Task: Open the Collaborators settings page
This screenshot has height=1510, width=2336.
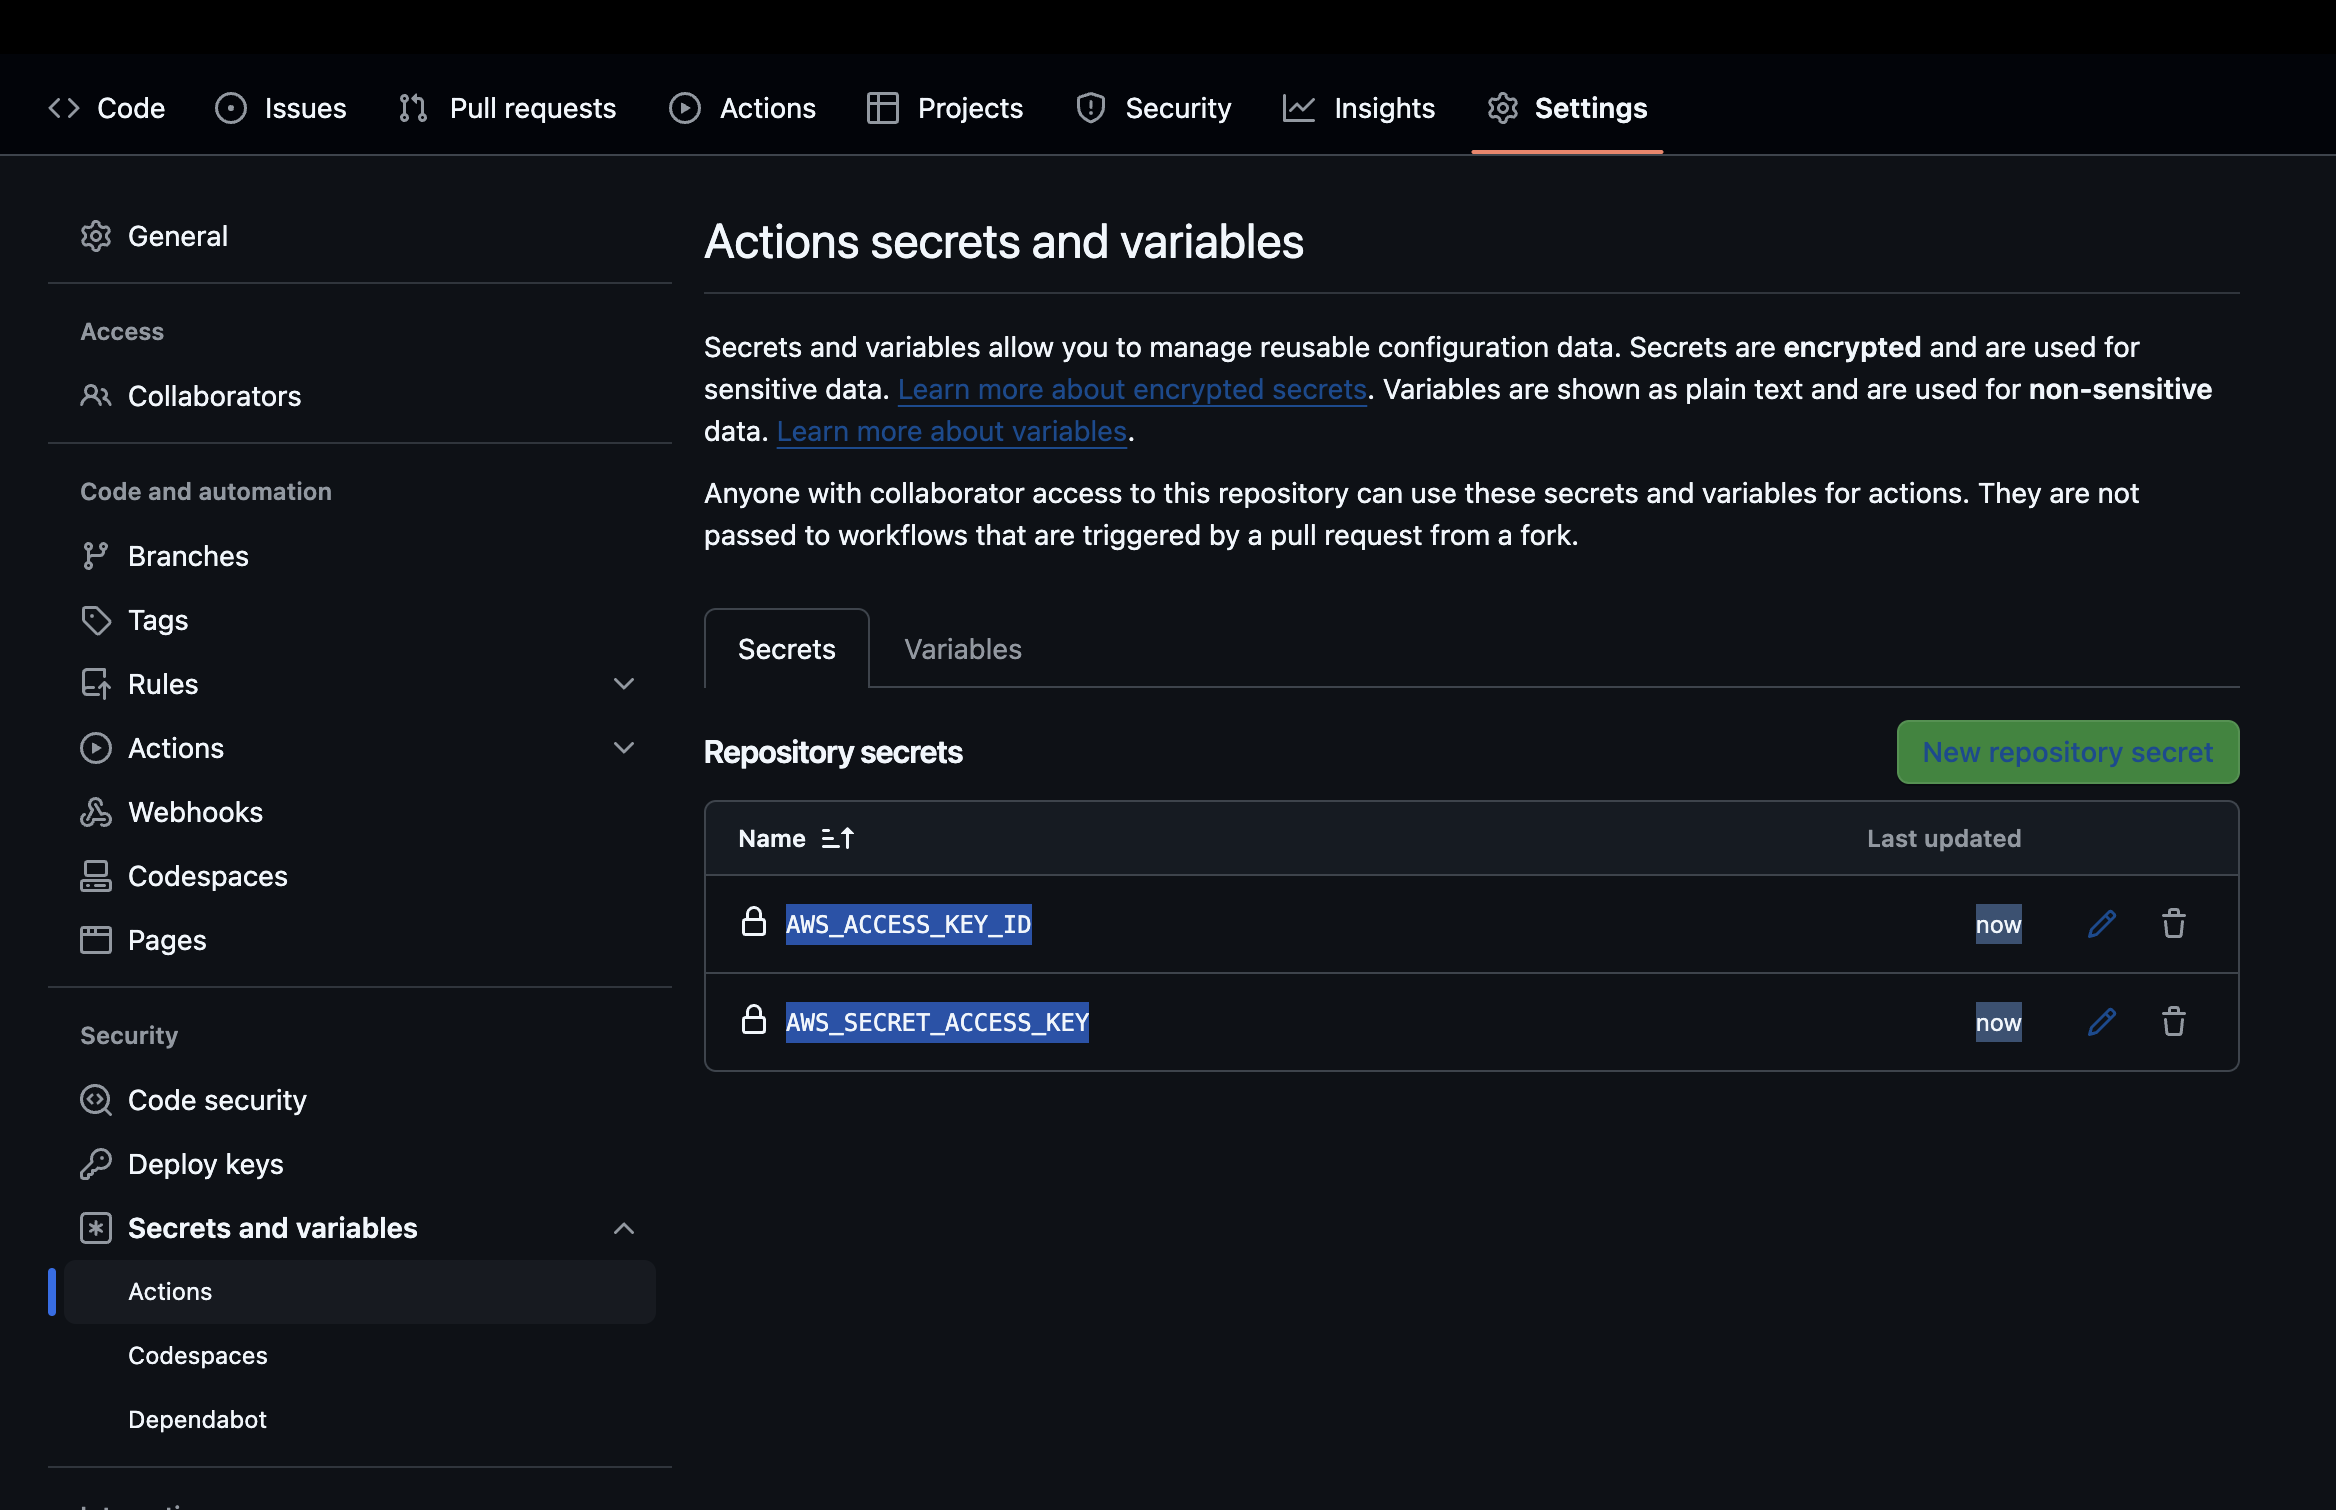Action: (214, 396)
